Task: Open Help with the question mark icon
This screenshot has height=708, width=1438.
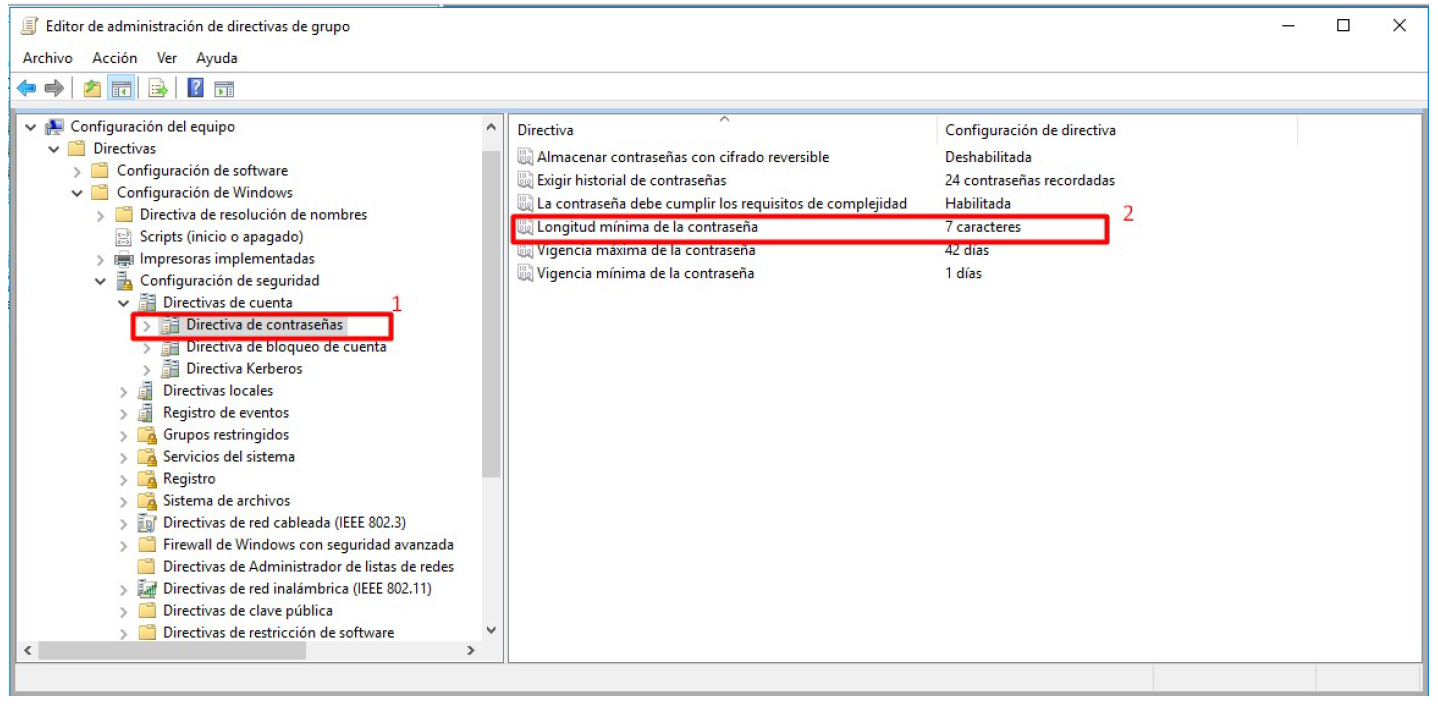Action: click(196, 89)
